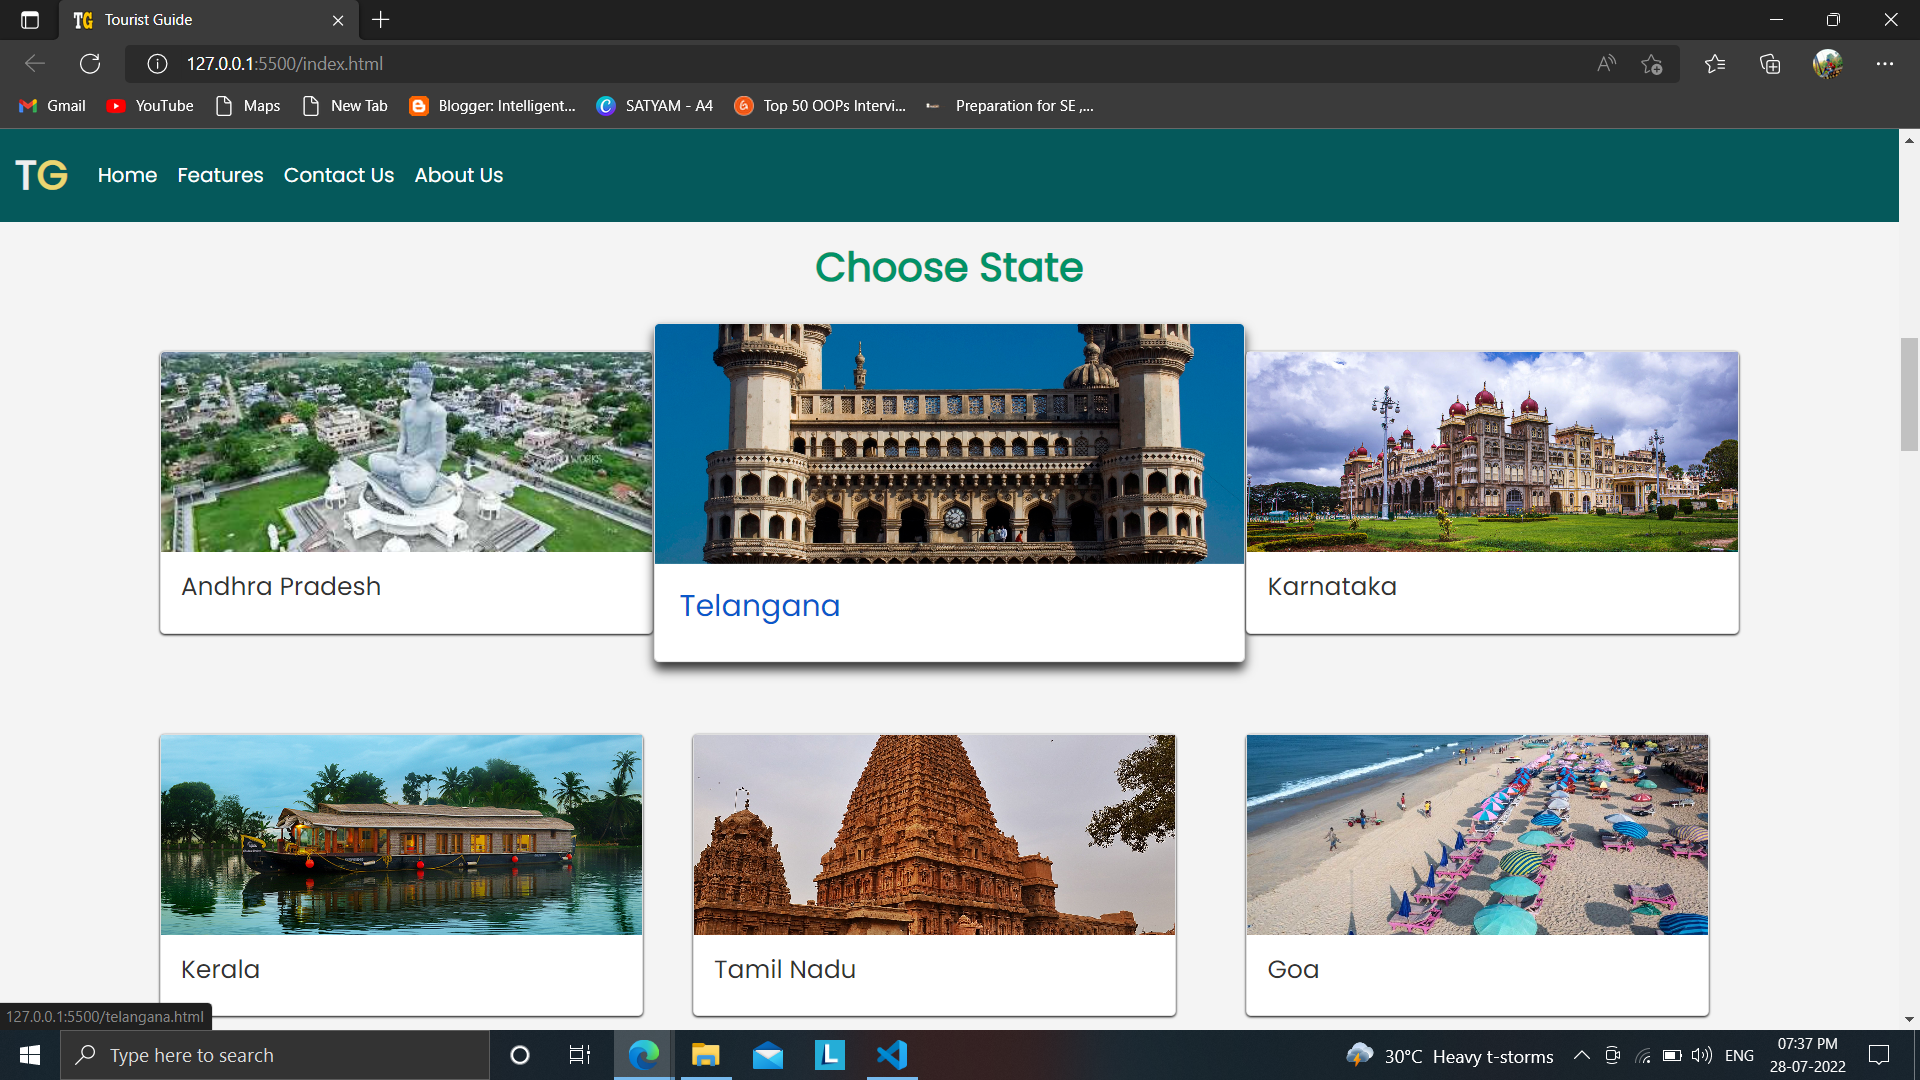Viewport: 1920px width, 1080px height.
Task: Open the Settings and more menu
Action: [1886, 63]
